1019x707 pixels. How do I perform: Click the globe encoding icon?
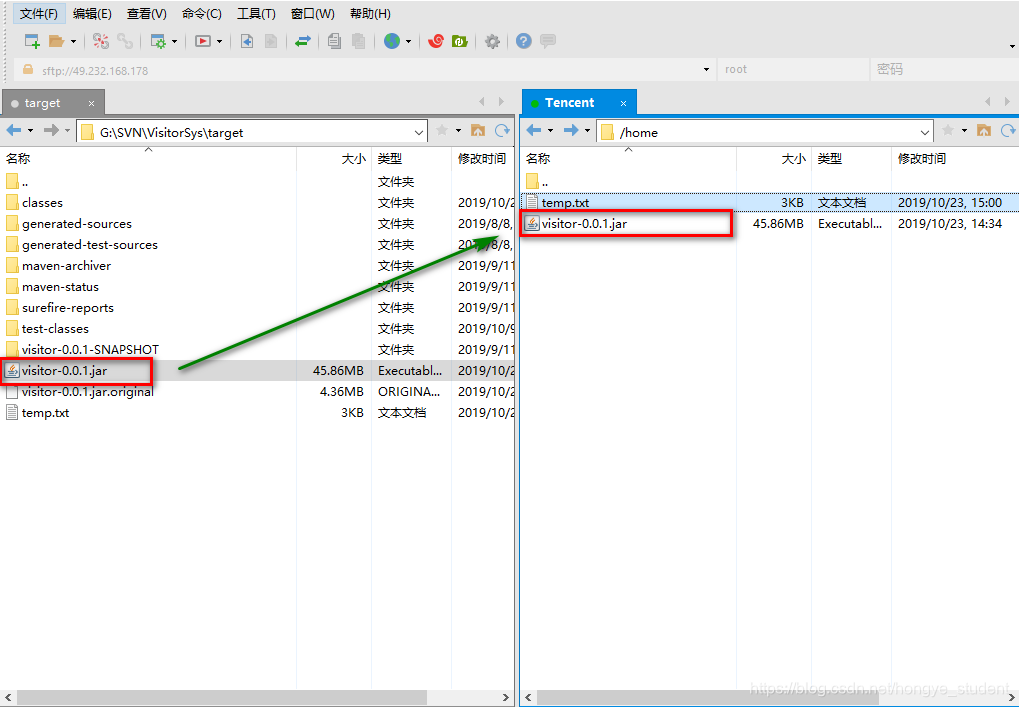tap(392, 42)
